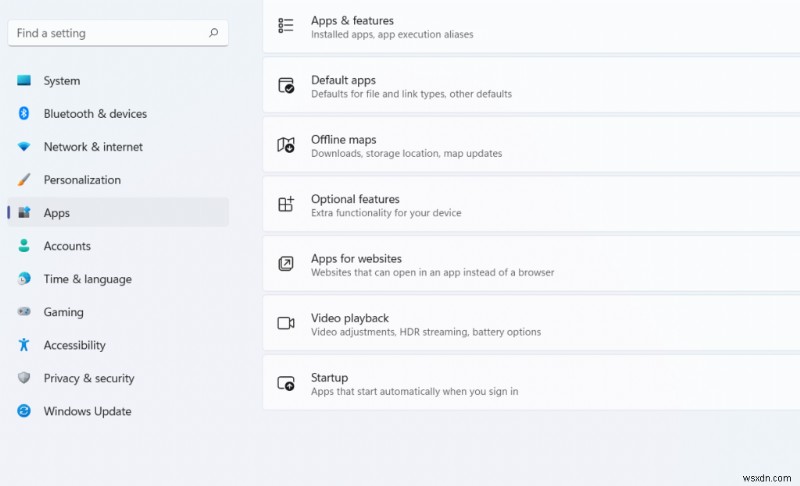Viewport: 800px width, 486px height.
Task: Open the Accounts section
Action: pos(67,246)
